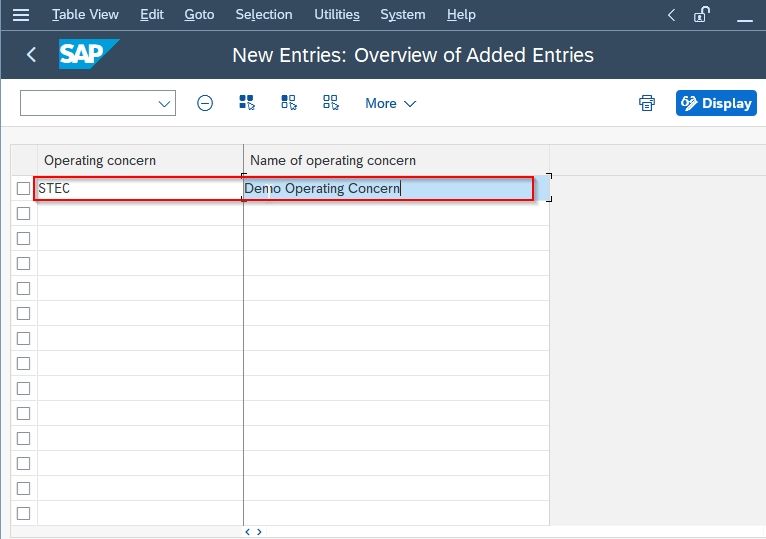Click the Print icon
This screenshot has height=539, width=766.
coord(647,103)
